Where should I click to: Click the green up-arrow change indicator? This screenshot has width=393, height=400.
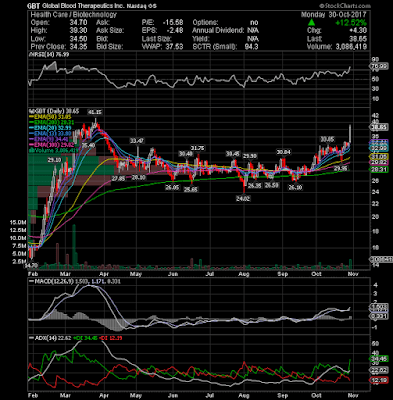(x=311, y=22)
